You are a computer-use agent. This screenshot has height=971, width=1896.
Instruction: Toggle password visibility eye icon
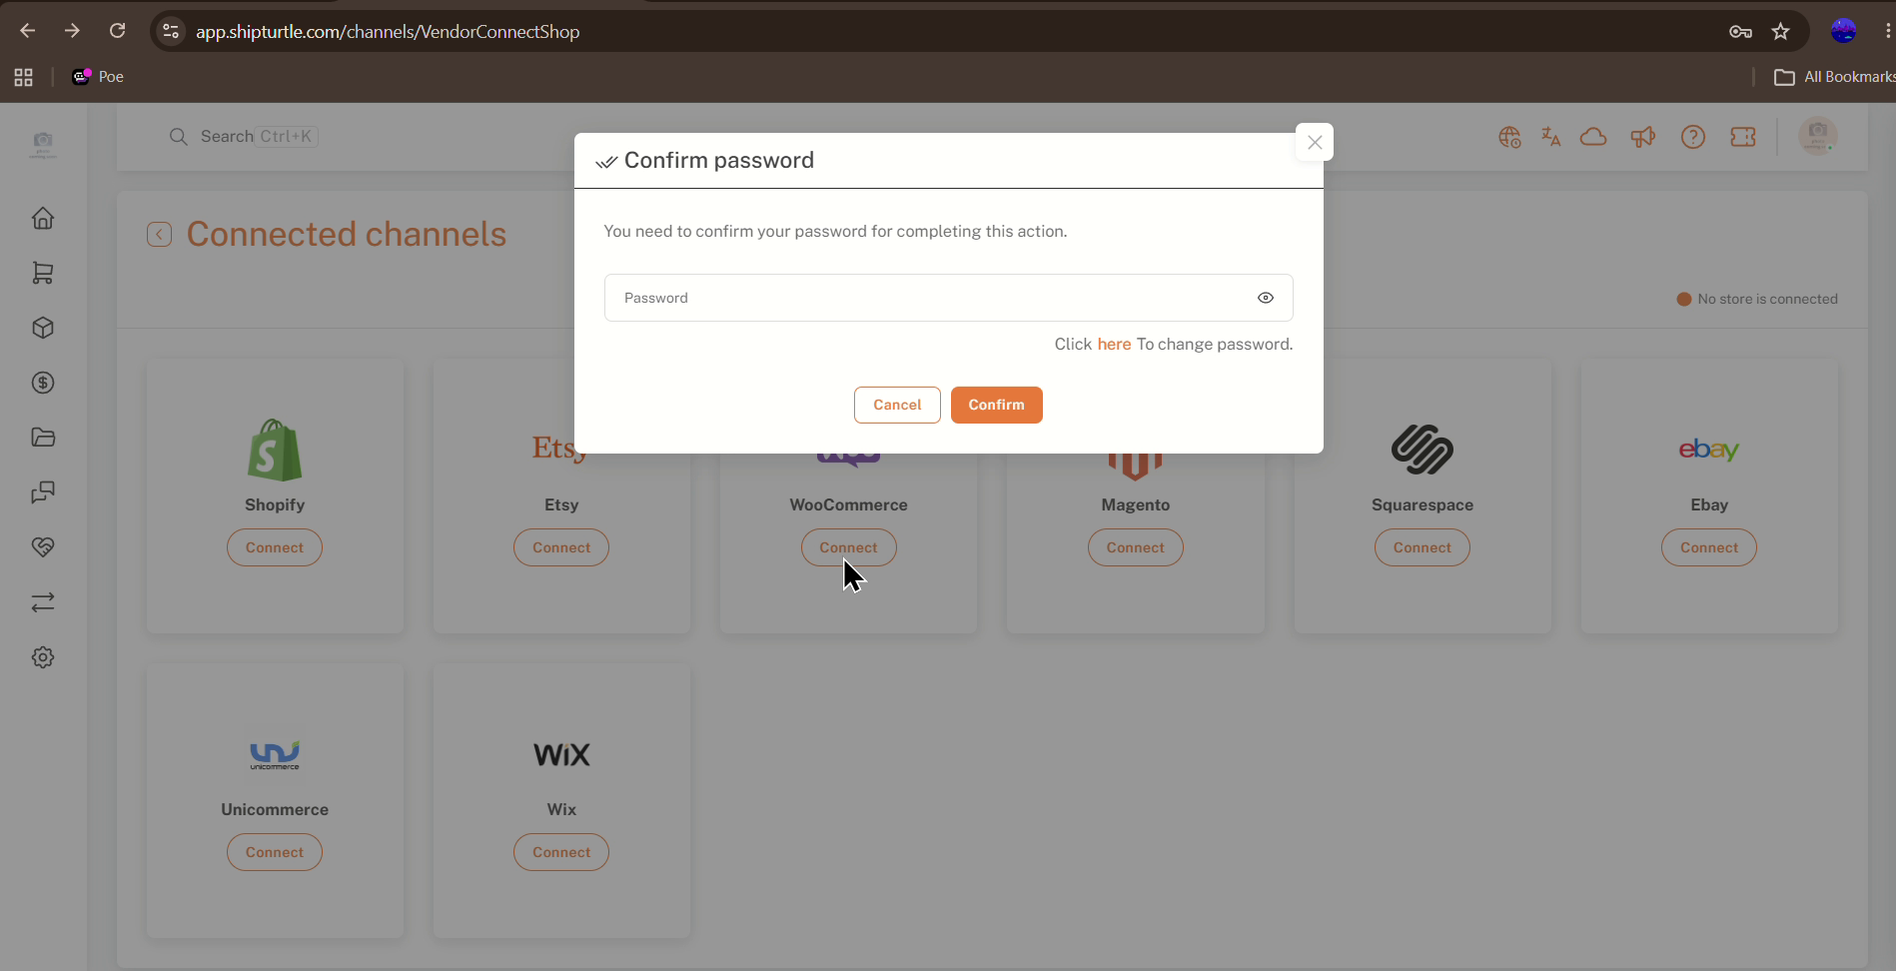(x=1265, y=298)
